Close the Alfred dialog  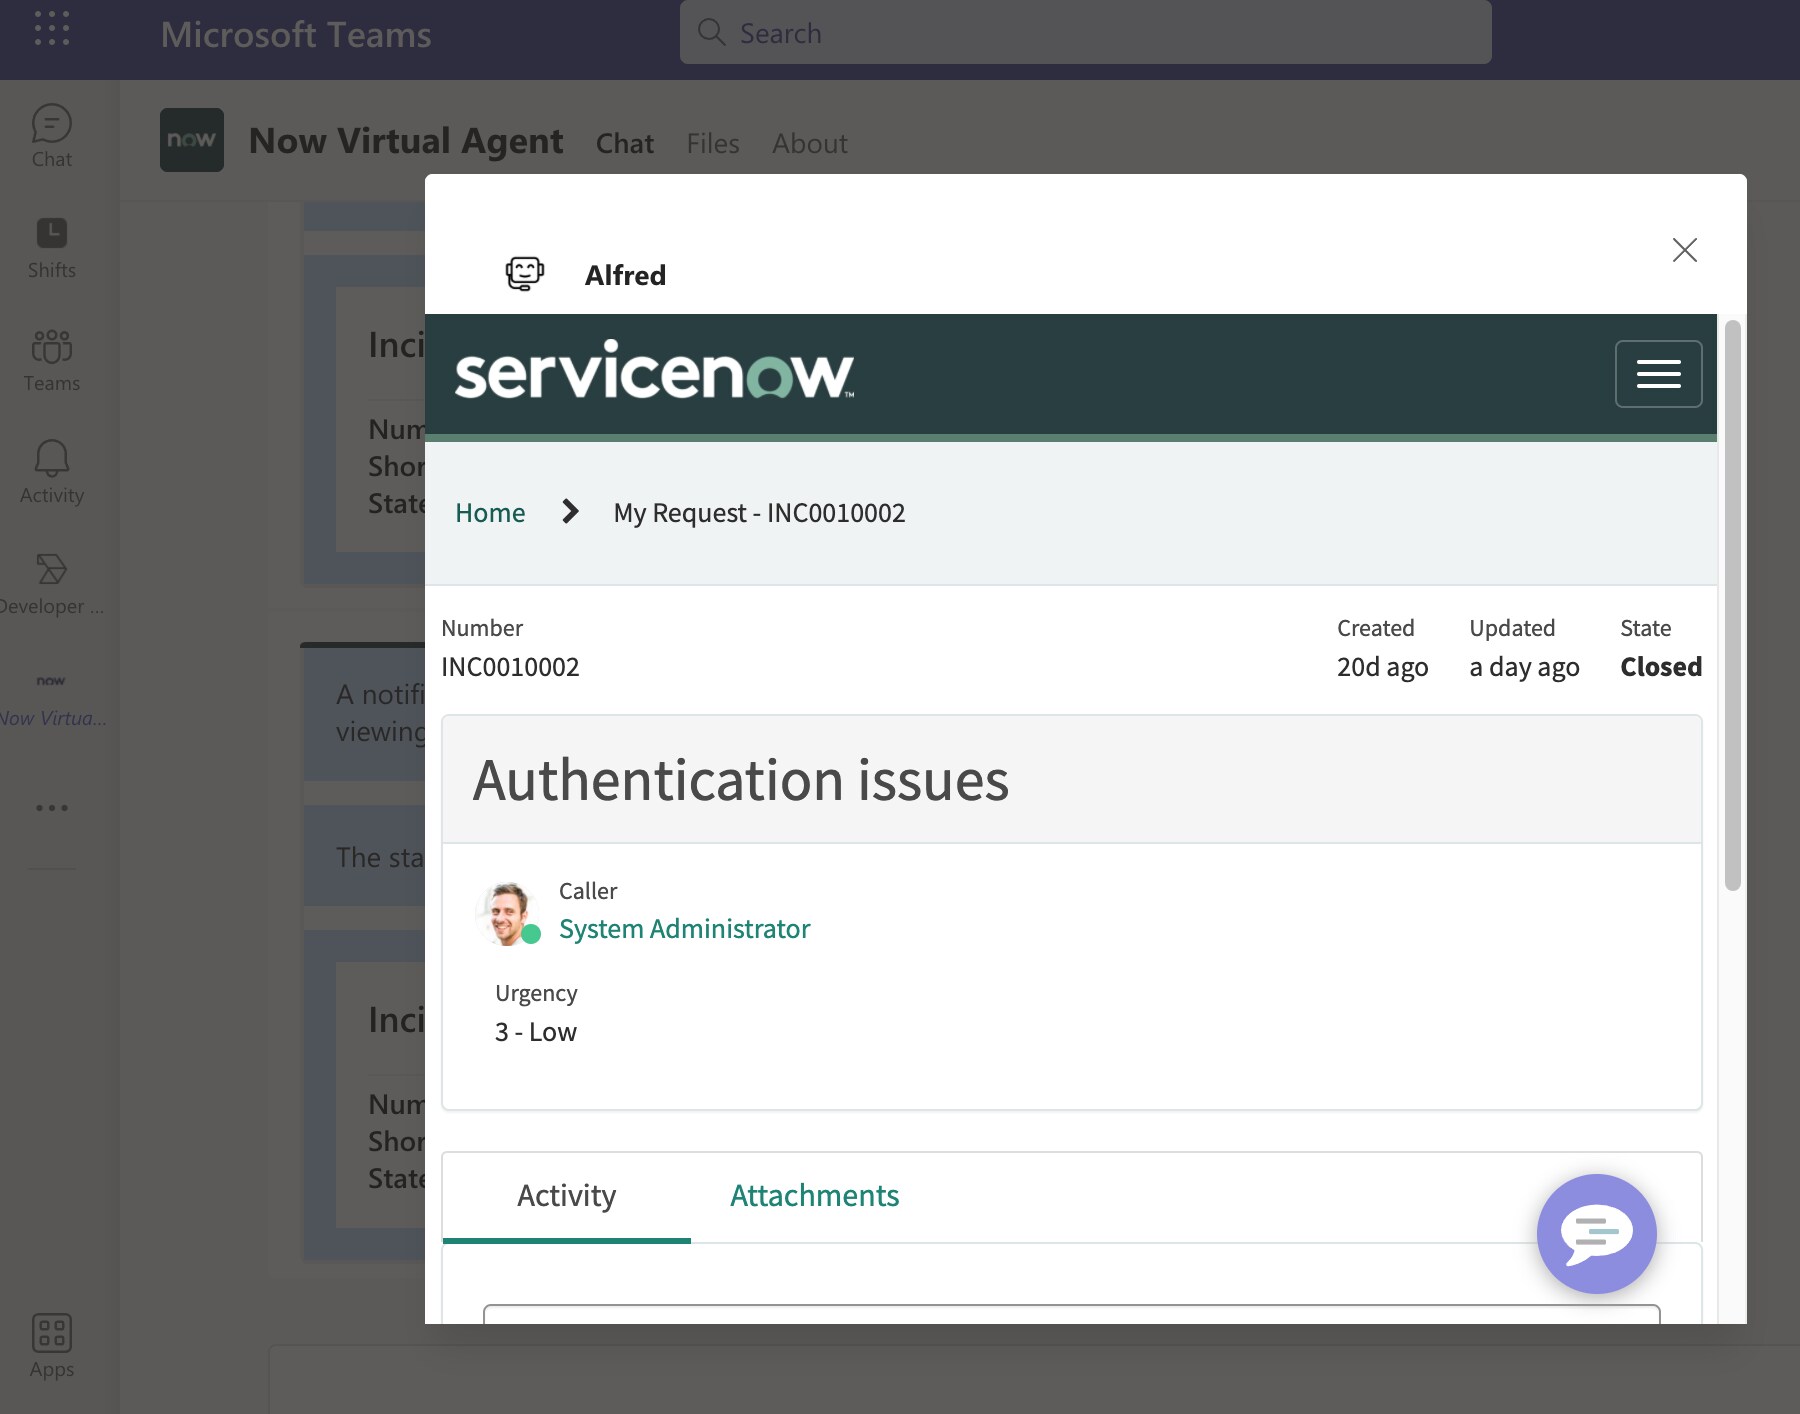tap(1685, 250)
